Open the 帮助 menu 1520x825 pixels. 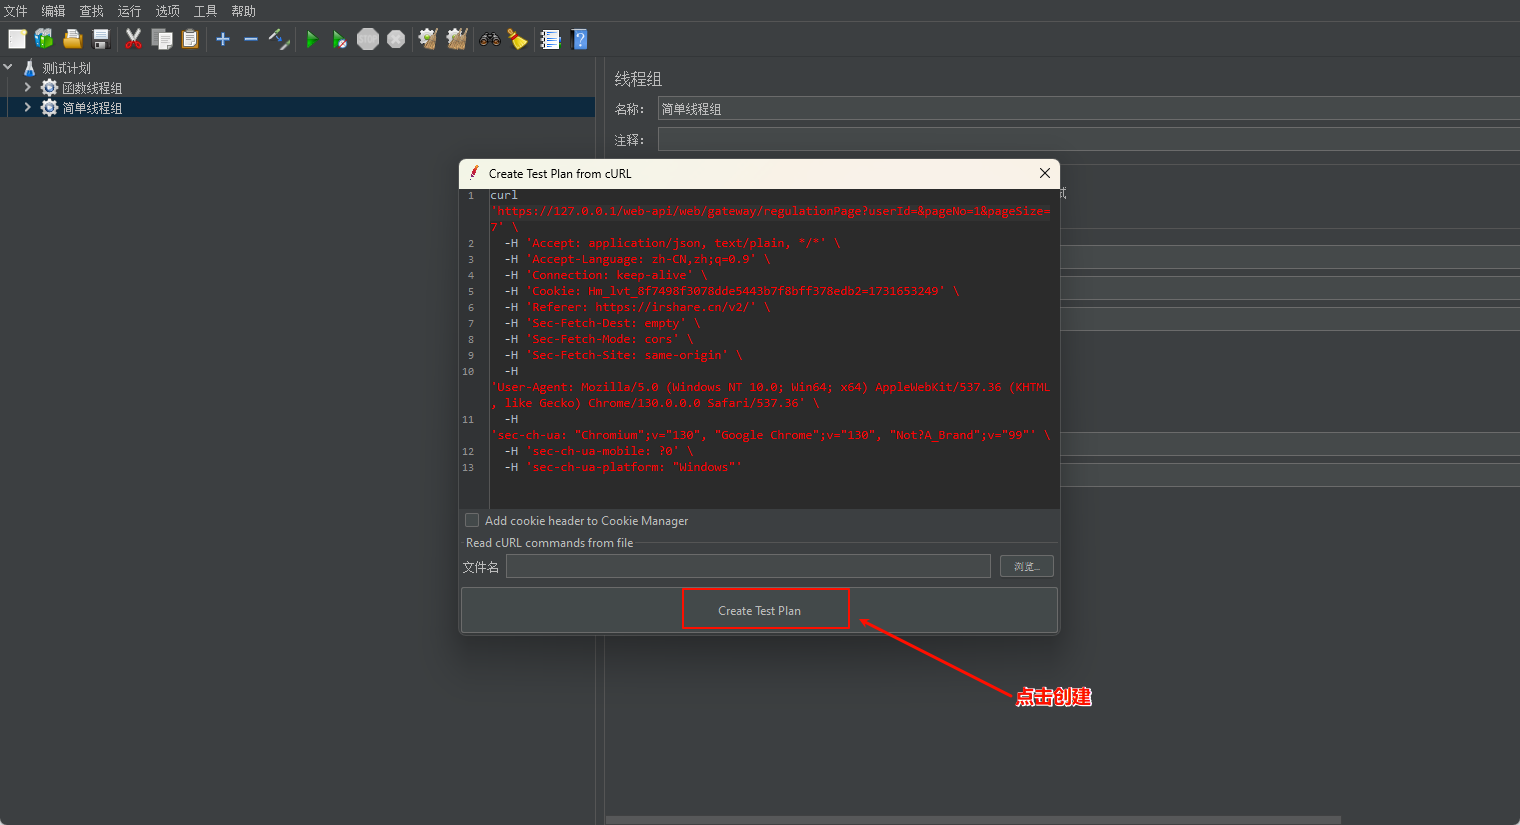(243, 11)
